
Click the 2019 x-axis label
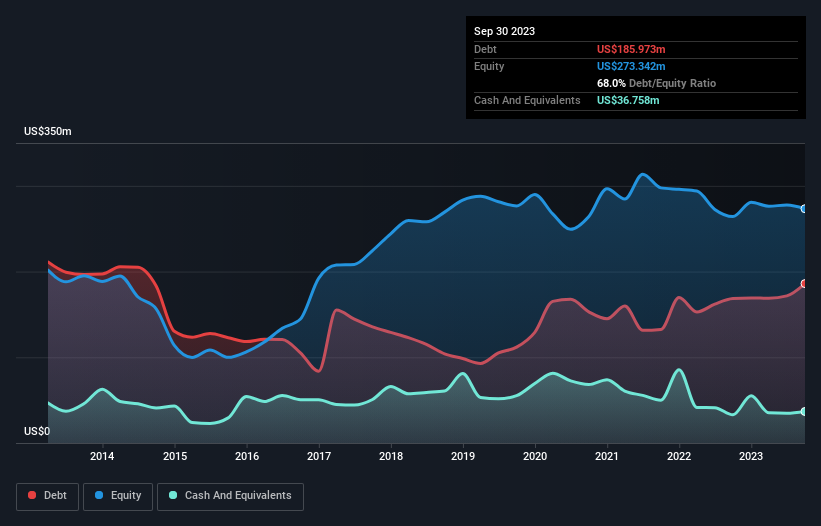463,456
